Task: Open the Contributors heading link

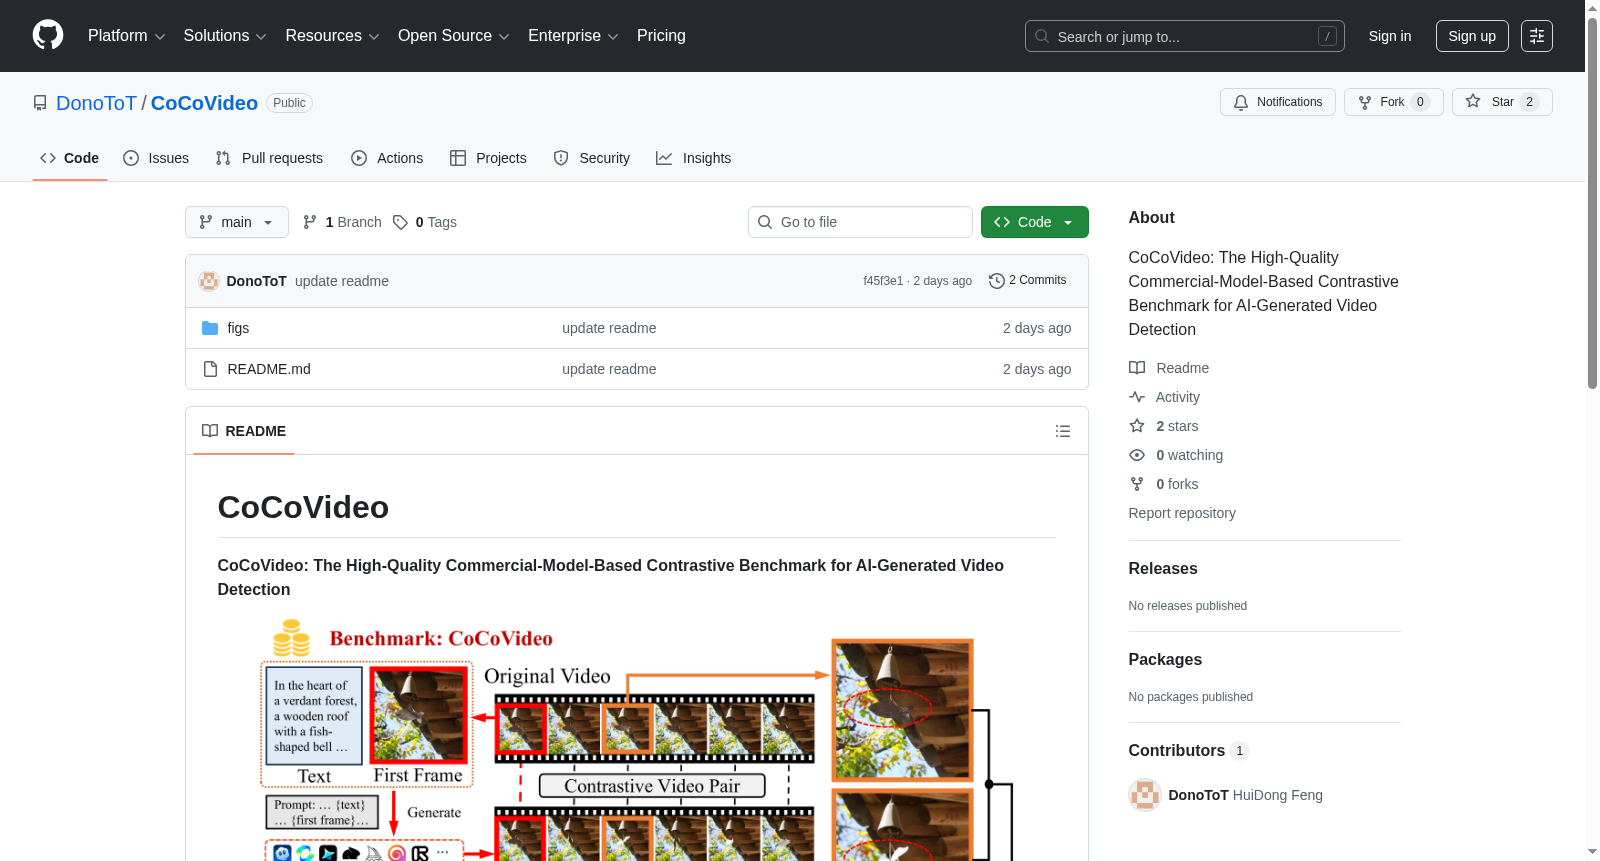Action: pos(1189,750)
